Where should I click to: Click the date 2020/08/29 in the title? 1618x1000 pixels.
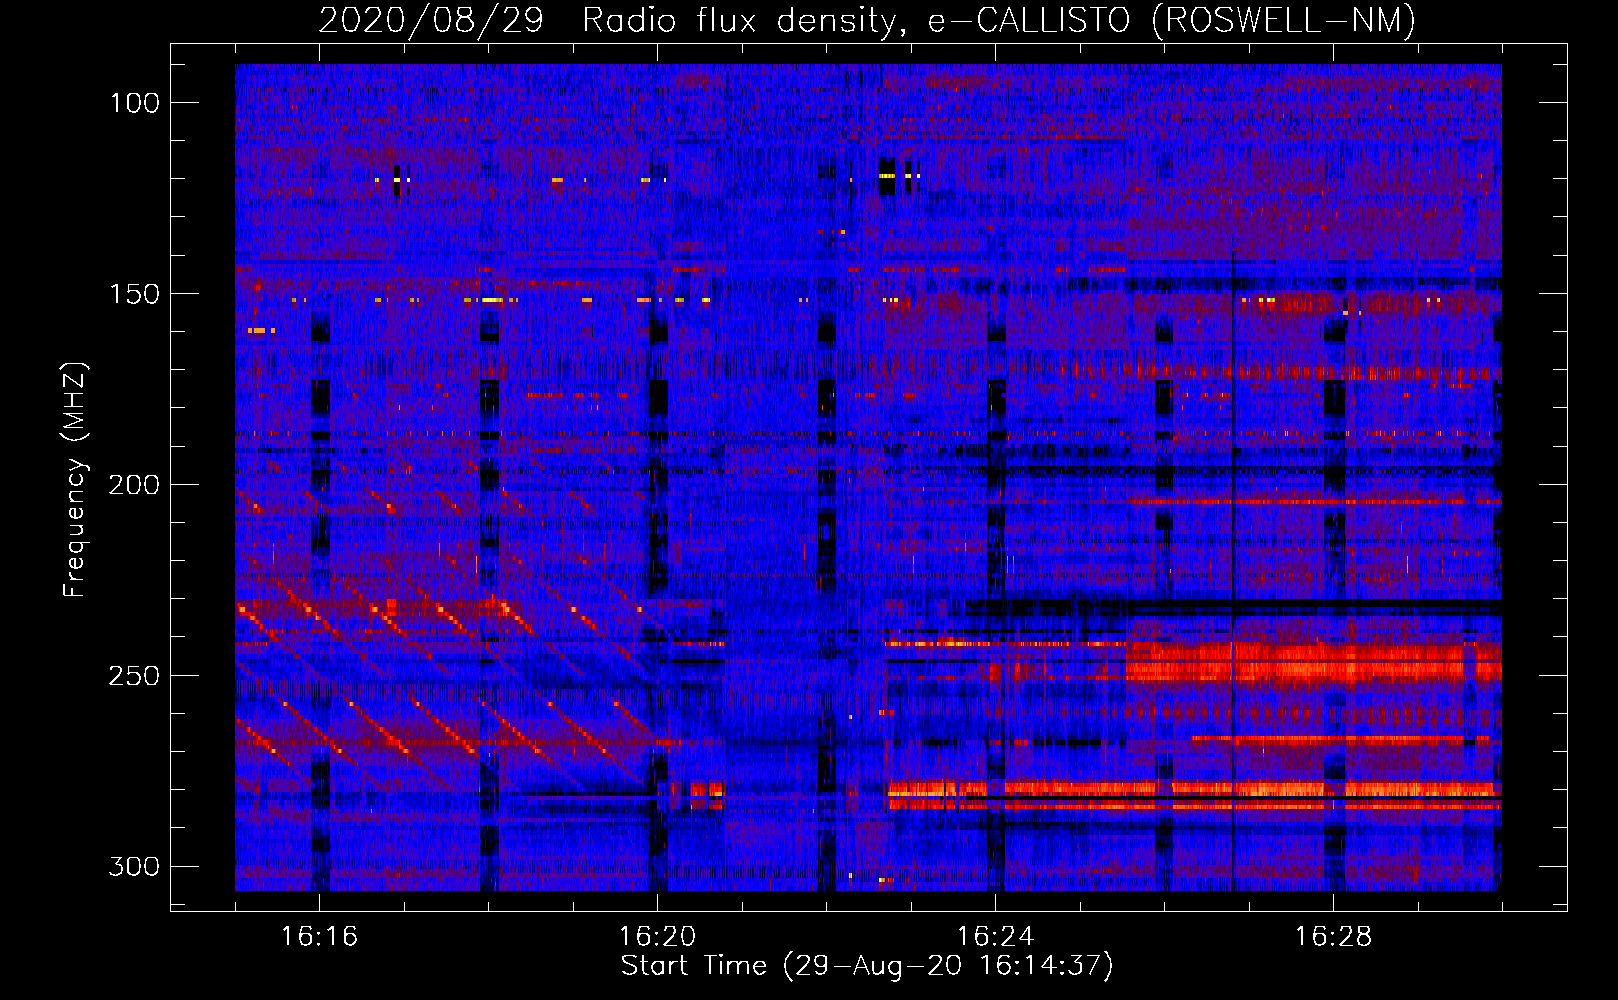(431, 20)
